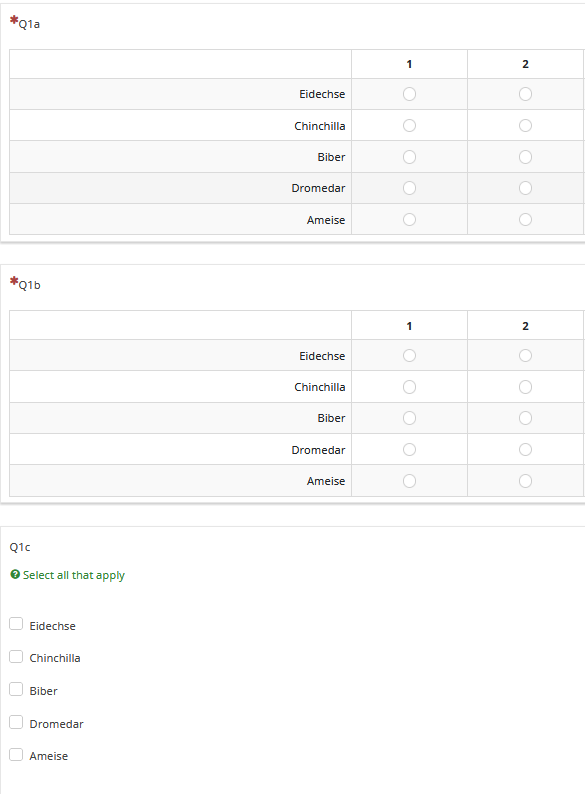Mark option 2 for Ameise in Q1b
The height and width of the screenshot is (794, 585).
(525, 481)
